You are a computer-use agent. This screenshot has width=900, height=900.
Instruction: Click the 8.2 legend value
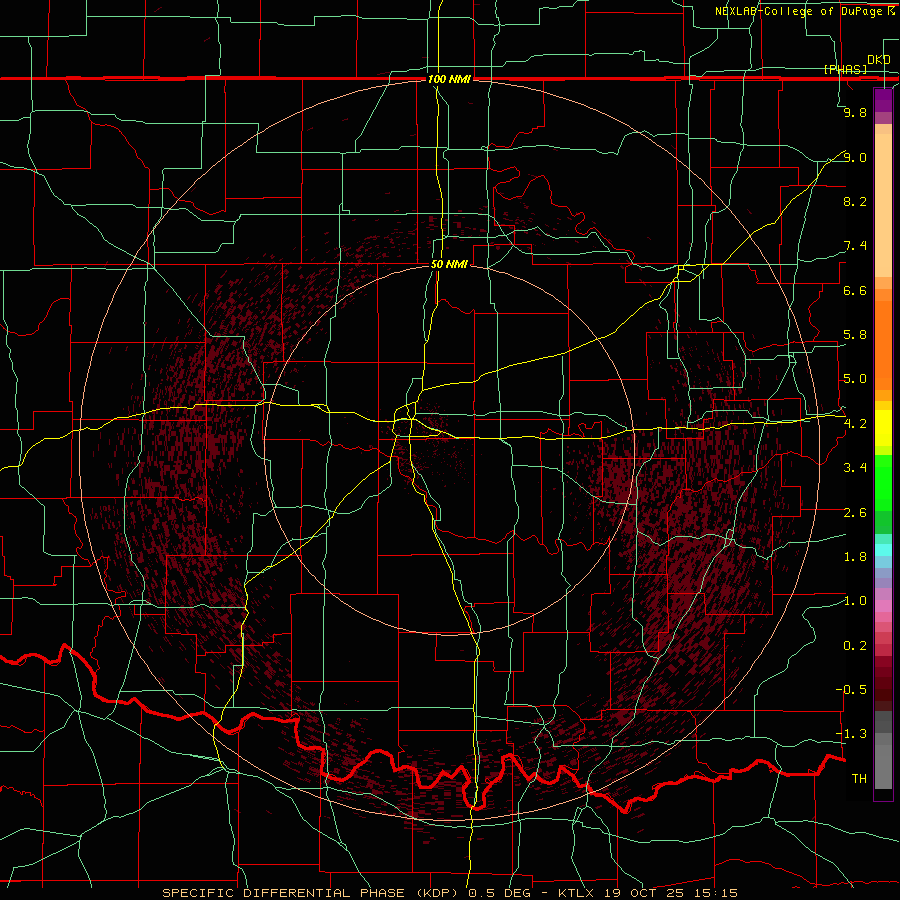pyautogui.click(x=855, y=201)
